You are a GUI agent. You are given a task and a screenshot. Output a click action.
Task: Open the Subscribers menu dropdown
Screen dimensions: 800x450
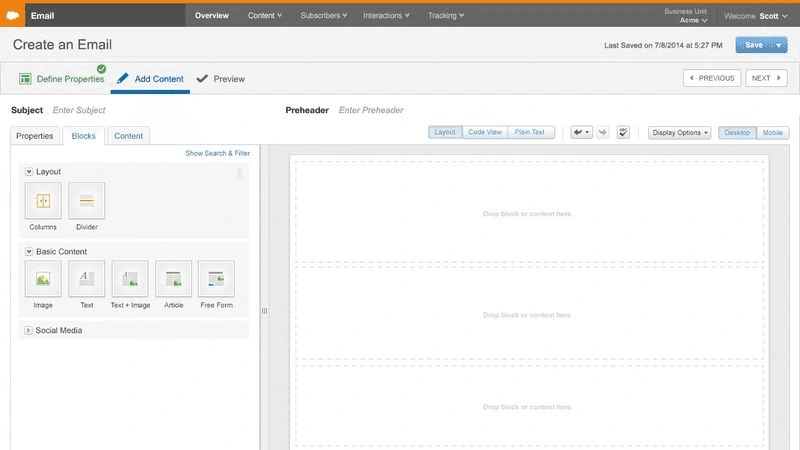323,15
